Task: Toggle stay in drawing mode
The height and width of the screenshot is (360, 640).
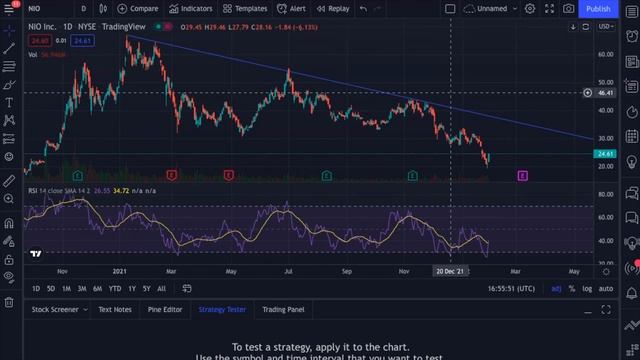Action: tap(9, 242)
